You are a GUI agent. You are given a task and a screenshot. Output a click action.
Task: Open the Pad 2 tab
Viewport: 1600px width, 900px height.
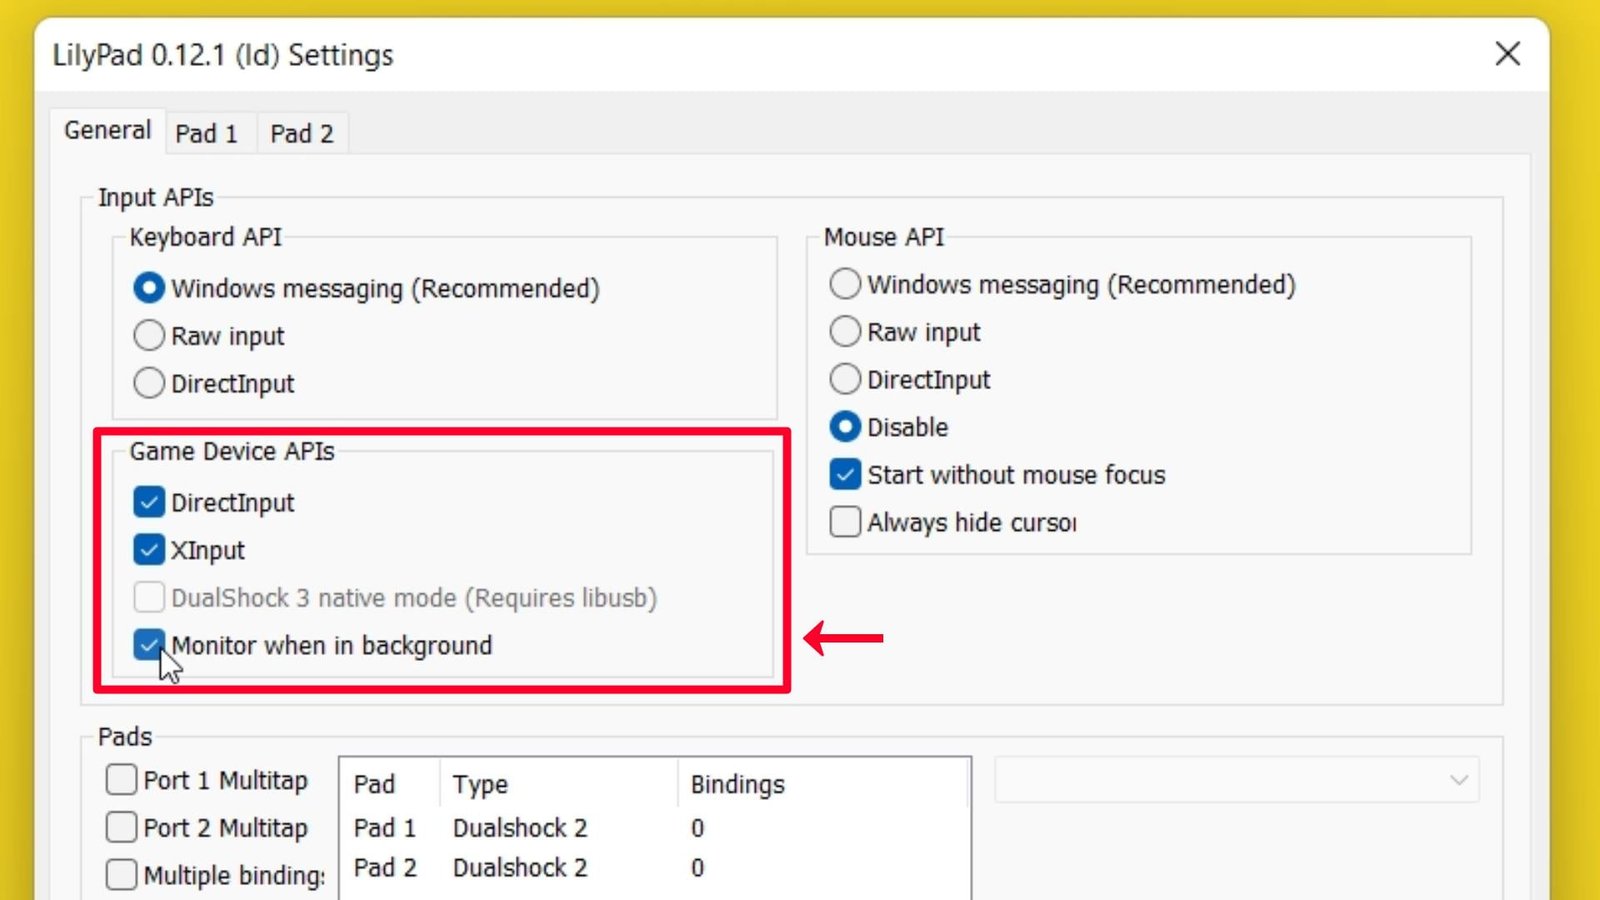click(302, 134)
